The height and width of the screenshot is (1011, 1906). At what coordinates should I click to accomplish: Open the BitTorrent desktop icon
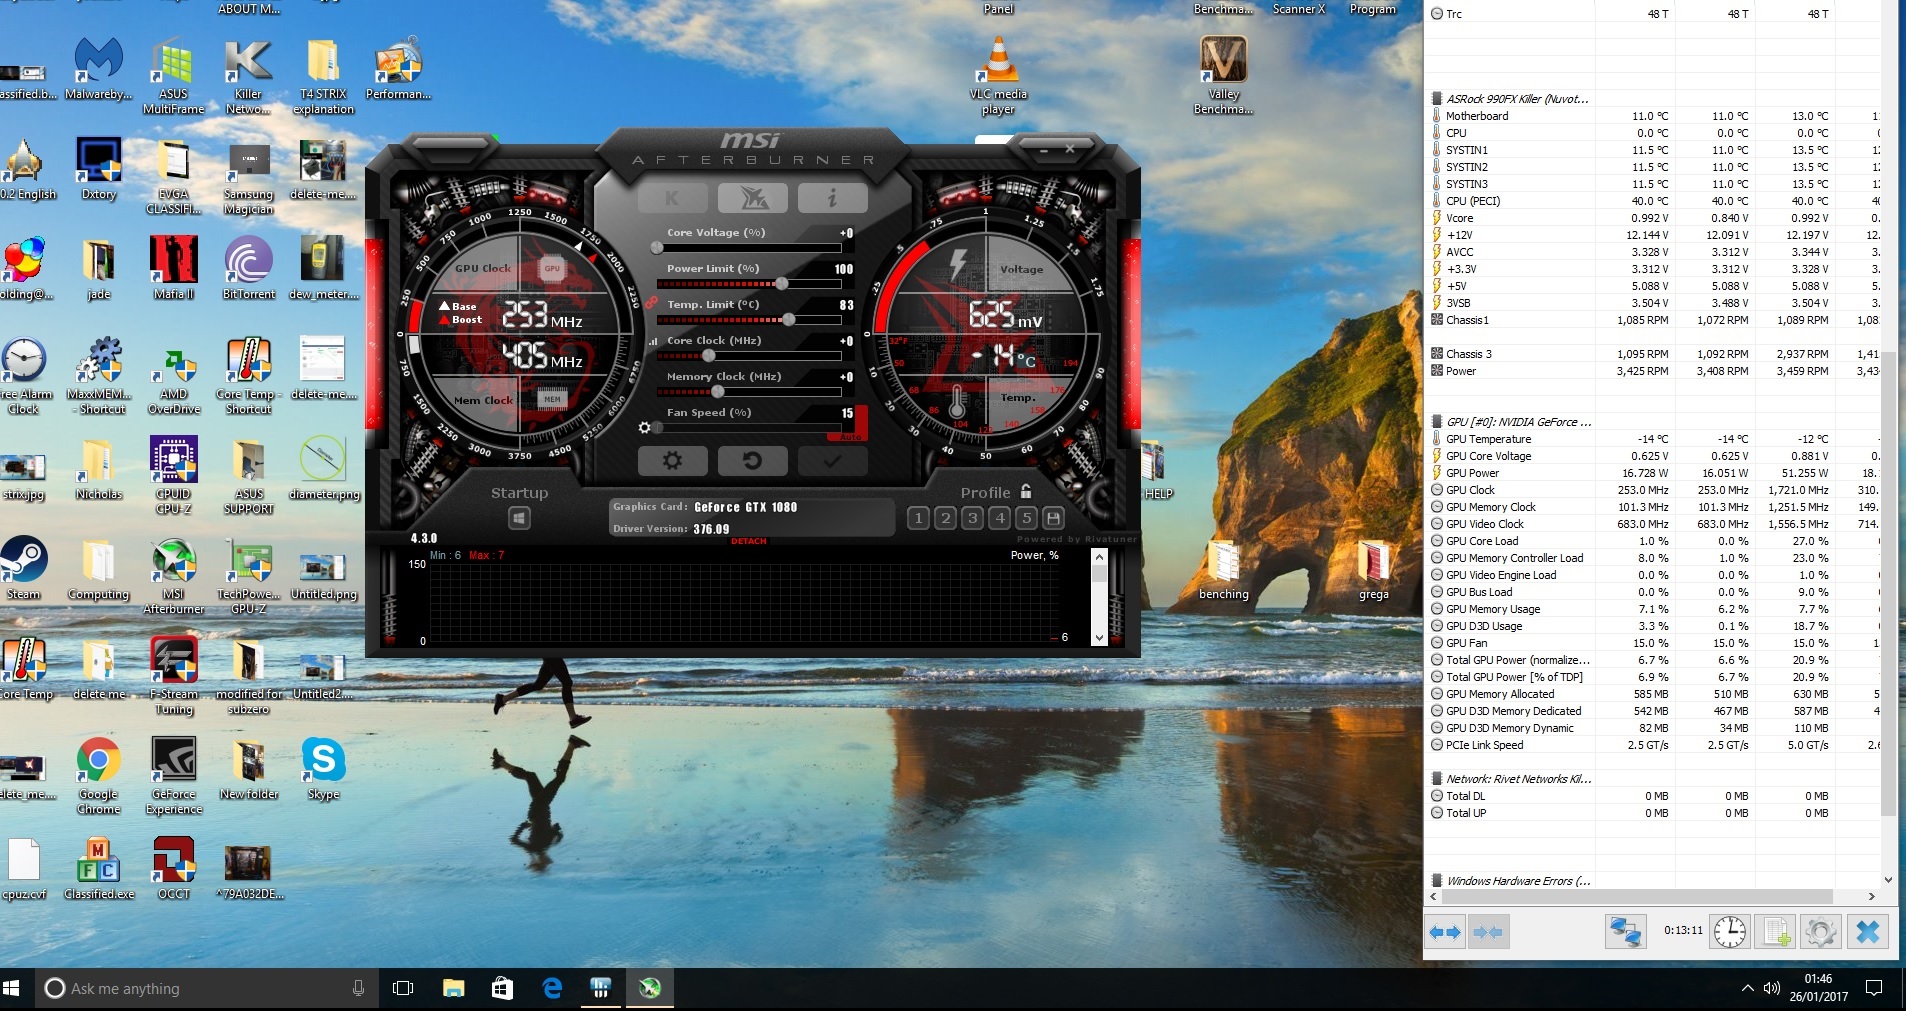click(x=249, y=269)
